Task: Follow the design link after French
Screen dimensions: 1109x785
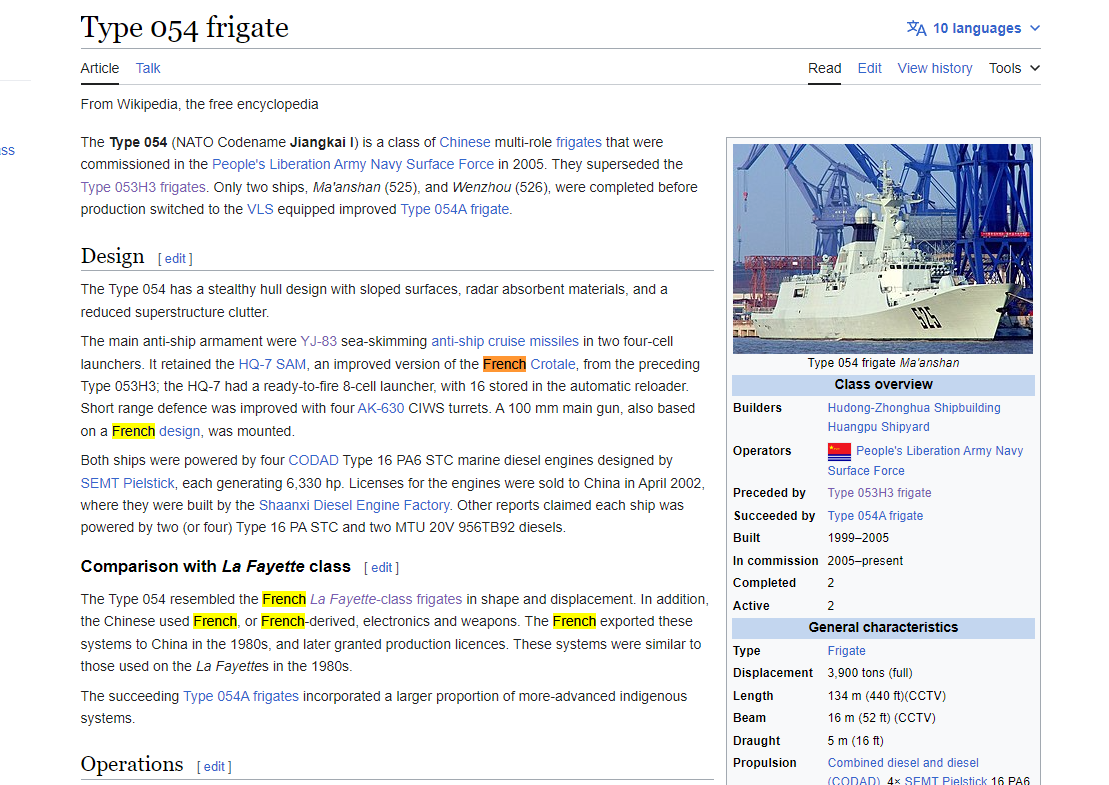Action: (180, 431)
